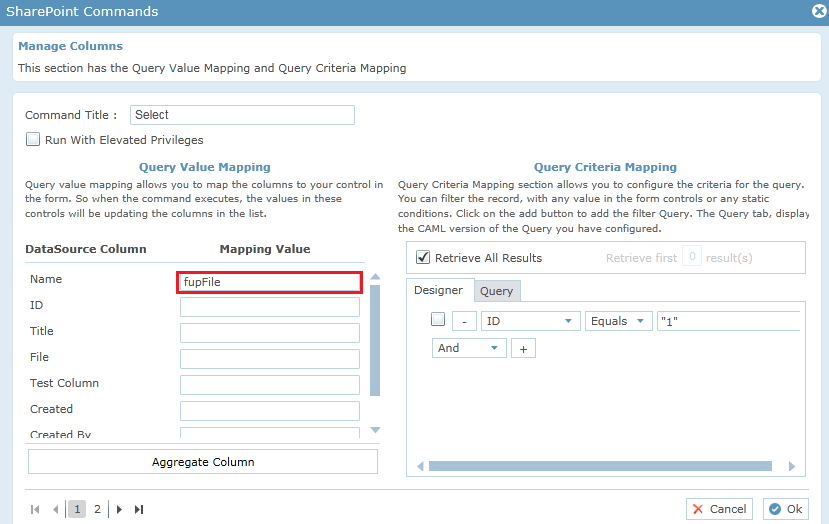
Task: Click the Query Criteria Mapping heading
Action: point(605,167)
